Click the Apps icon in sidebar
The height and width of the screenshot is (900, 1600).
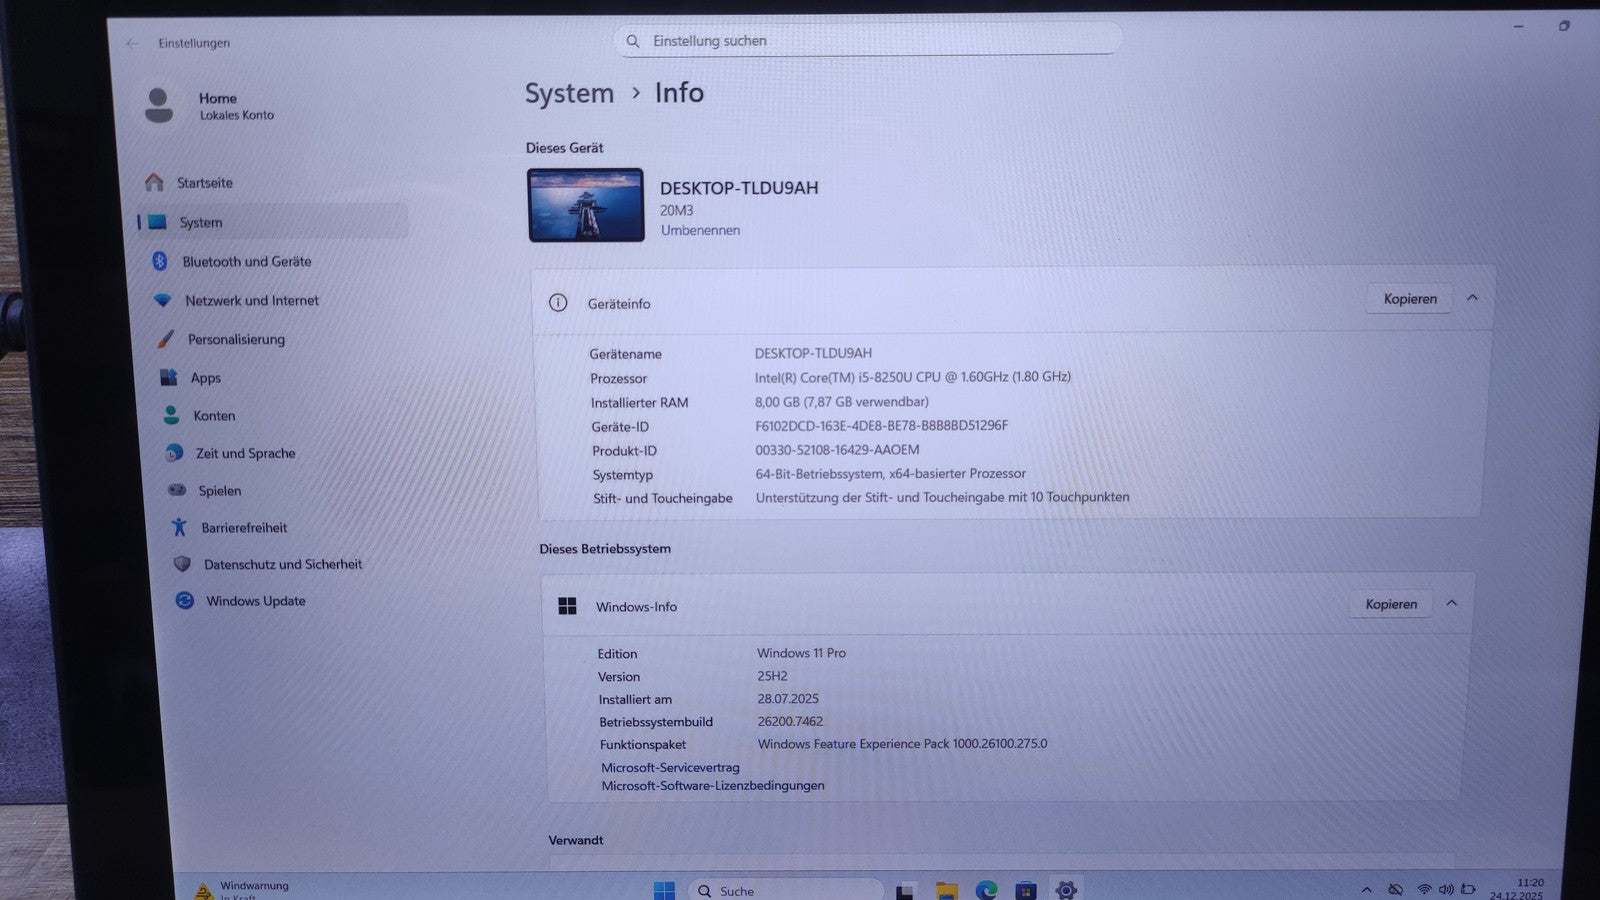[169, 377]
